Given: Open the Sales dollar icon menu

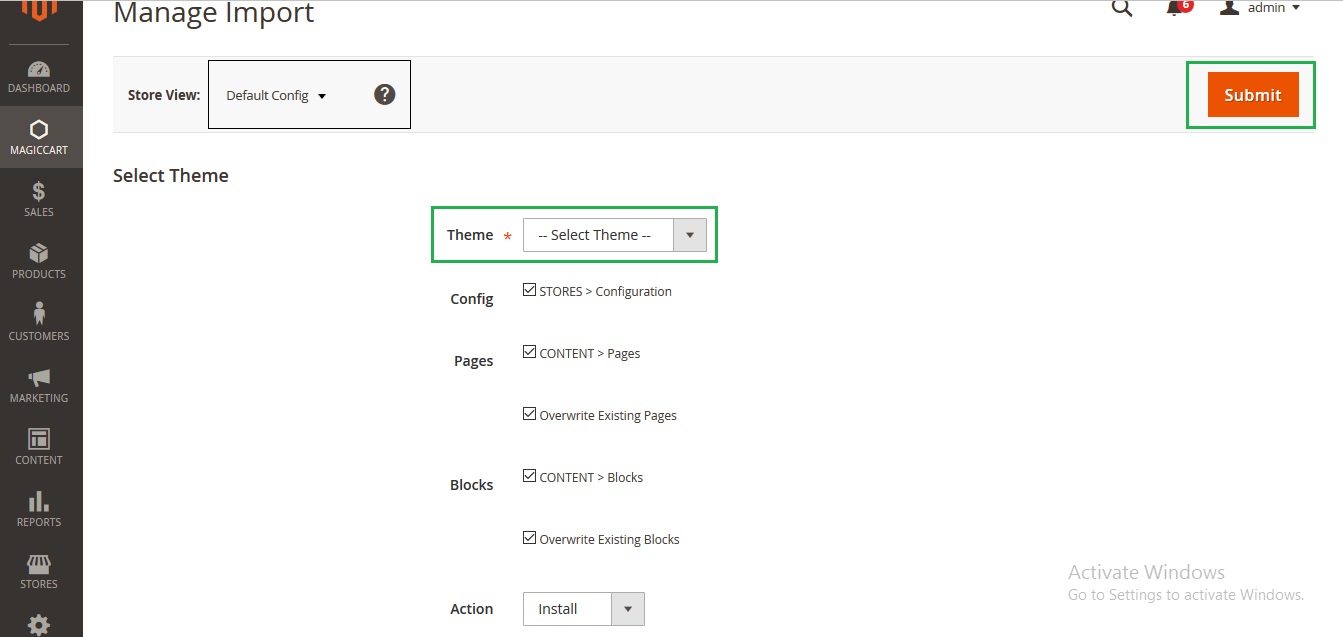Looking at the screenshot, I should (x=39, y=199).
